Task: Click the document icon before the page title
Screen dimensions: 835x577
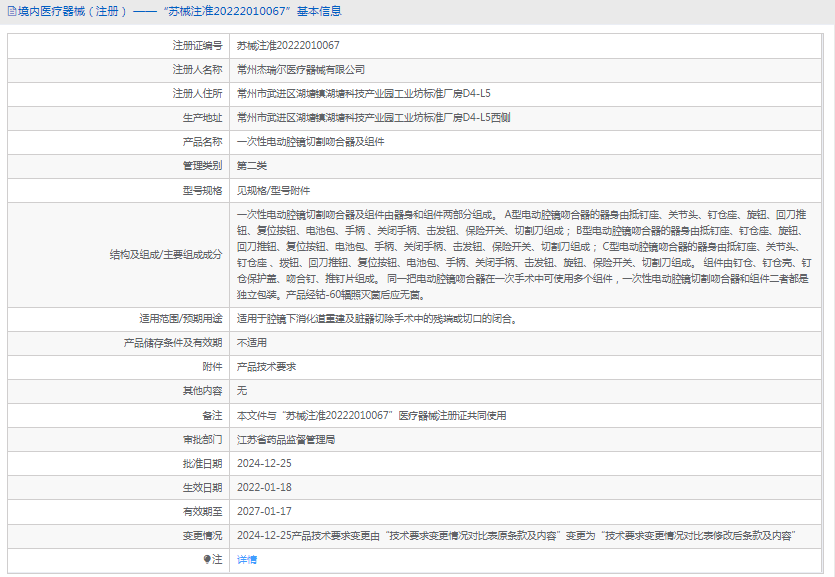Action: pyautogui.click(x=12, y=11)
